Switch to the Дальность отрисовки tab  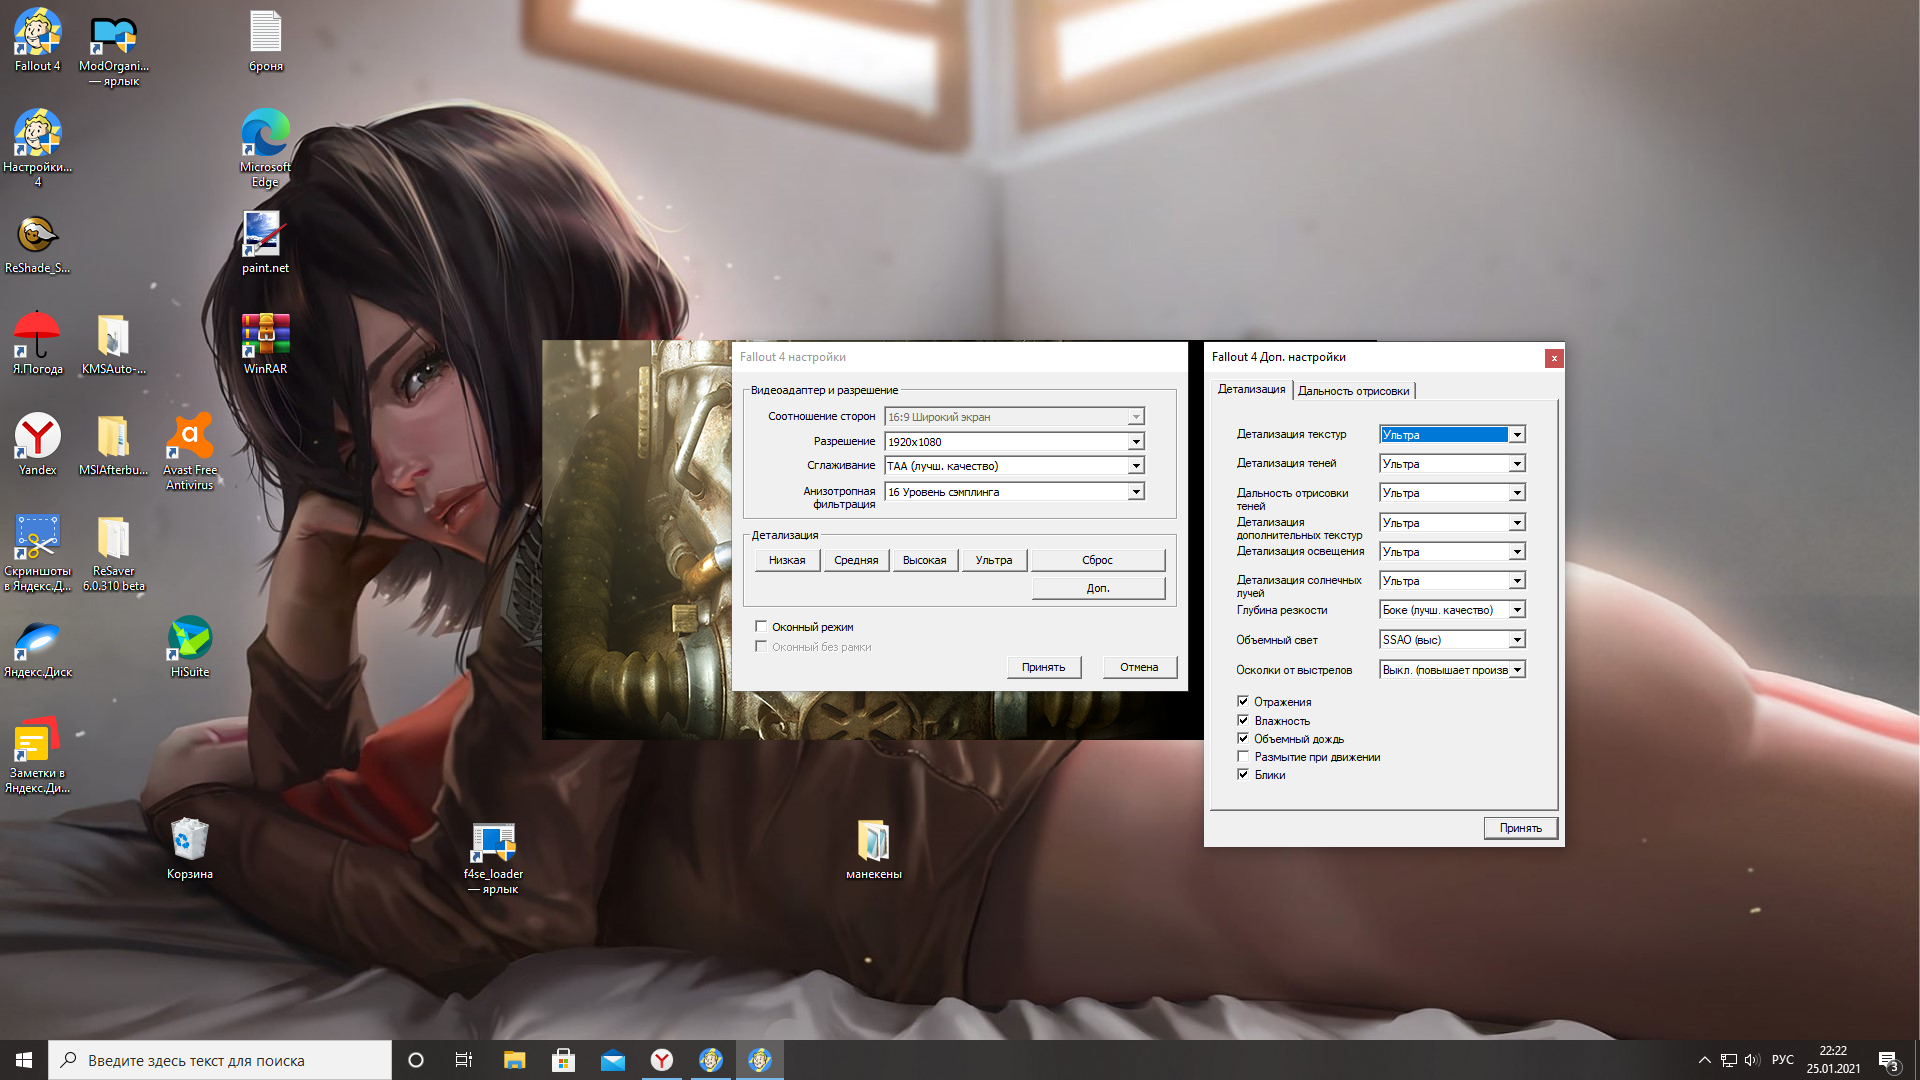point(1353,391)
